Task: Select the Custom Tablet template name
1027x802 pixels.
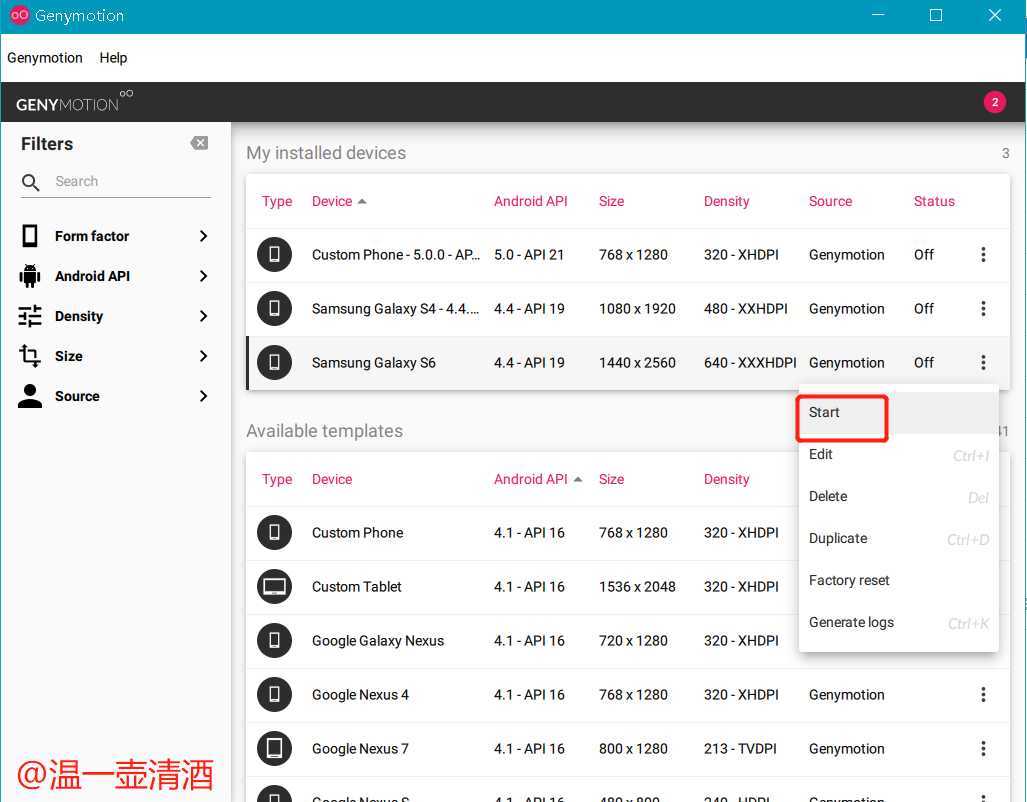Action: click(356, 586)
